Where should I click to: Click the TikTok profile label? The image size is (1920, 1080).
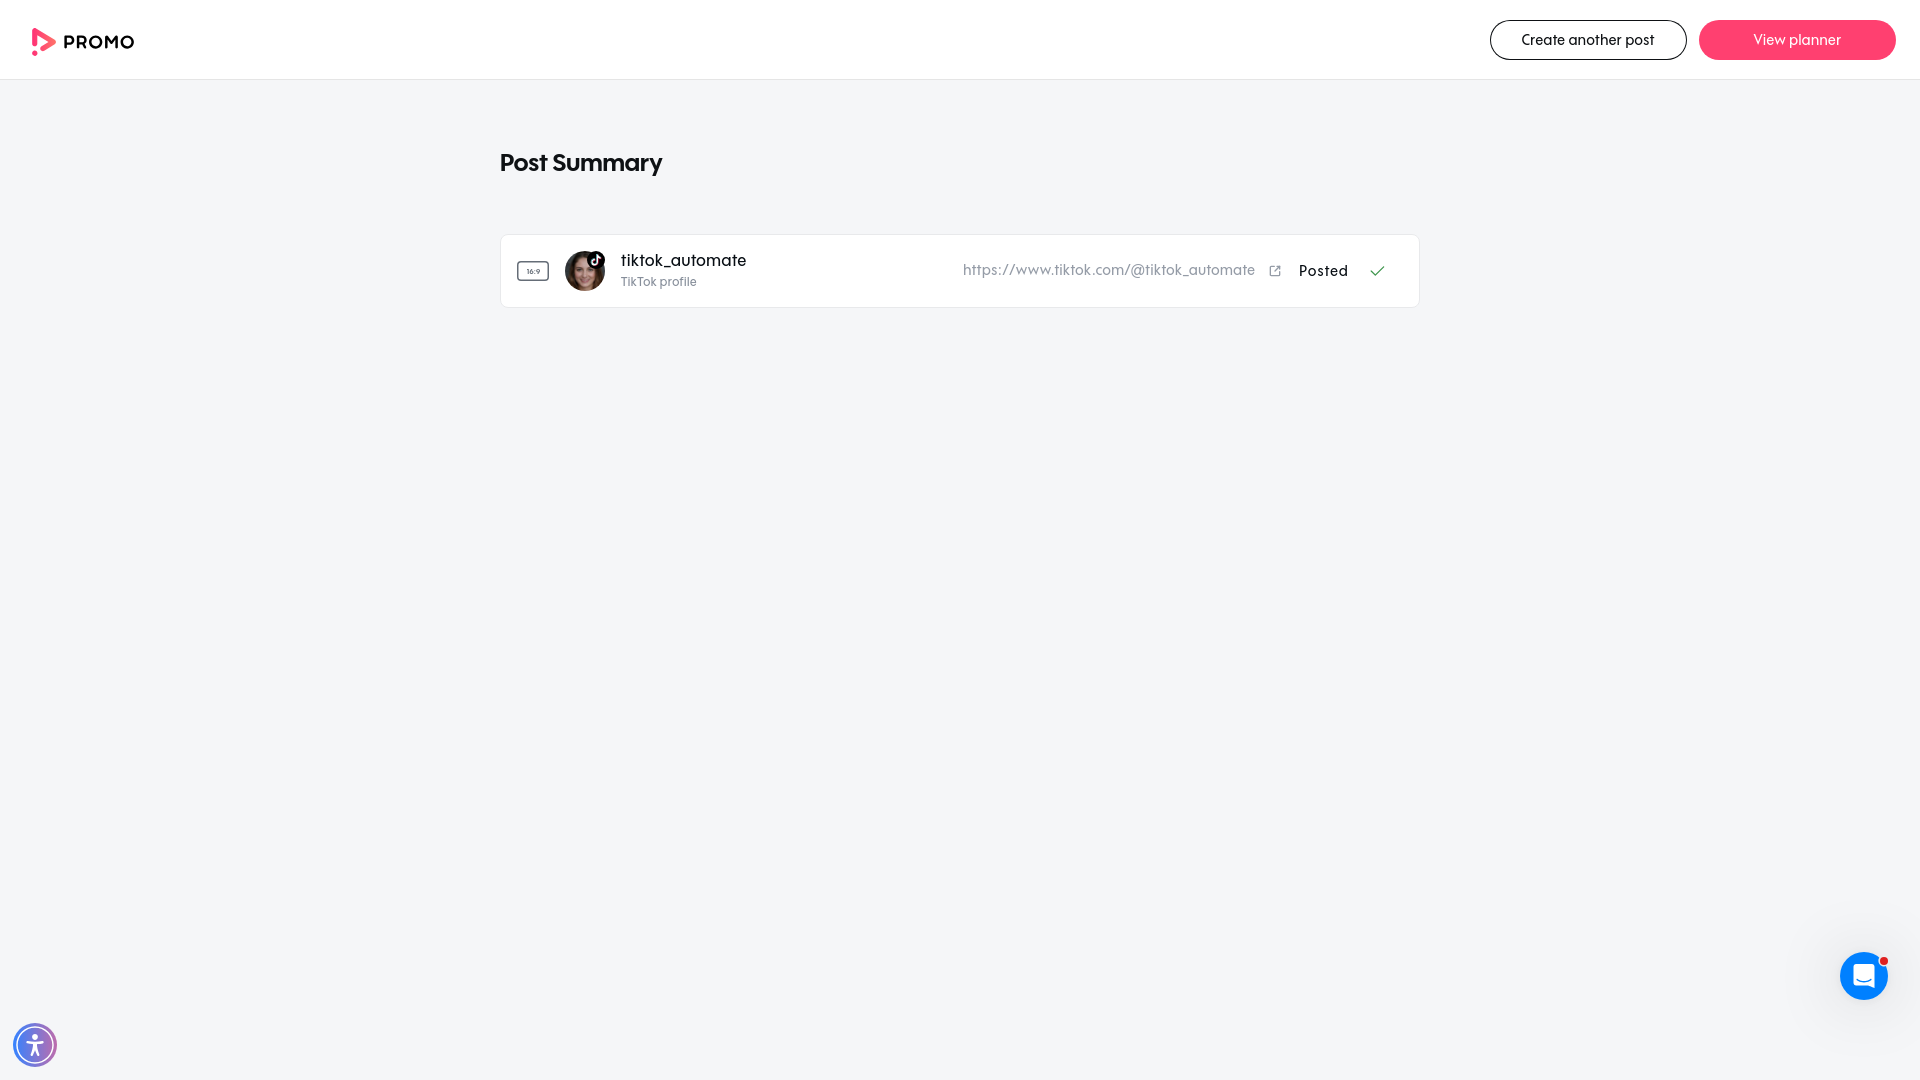point(658,281)
